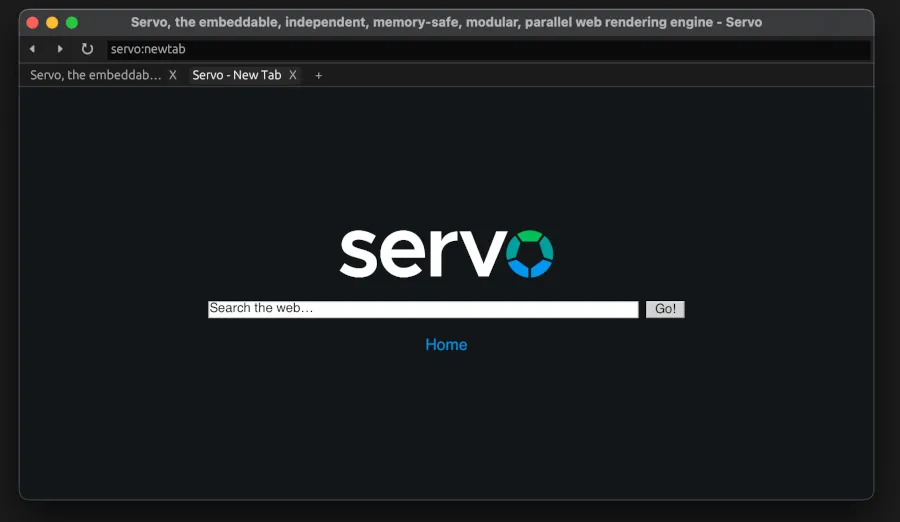This screenshot has width=900, height=522.
Task: Maximize the window with green button
Action: click(72, 22)
